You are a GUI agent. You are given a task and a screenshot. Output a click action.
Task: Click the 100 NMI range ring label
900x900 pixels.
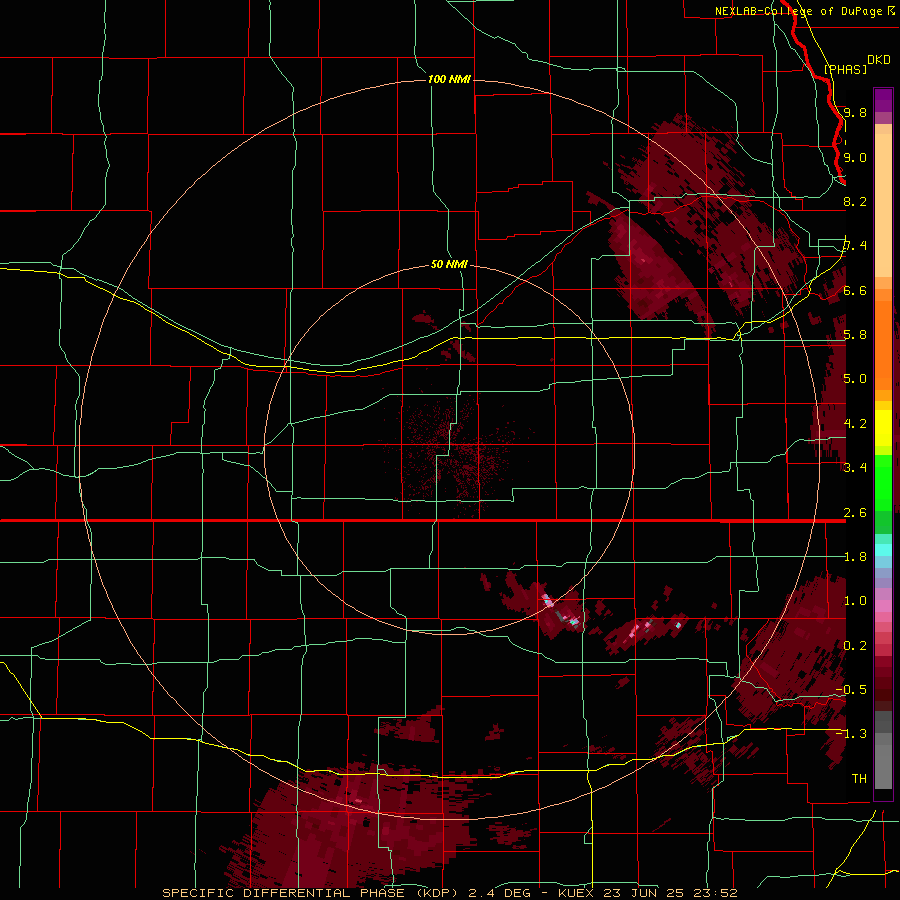449,79
